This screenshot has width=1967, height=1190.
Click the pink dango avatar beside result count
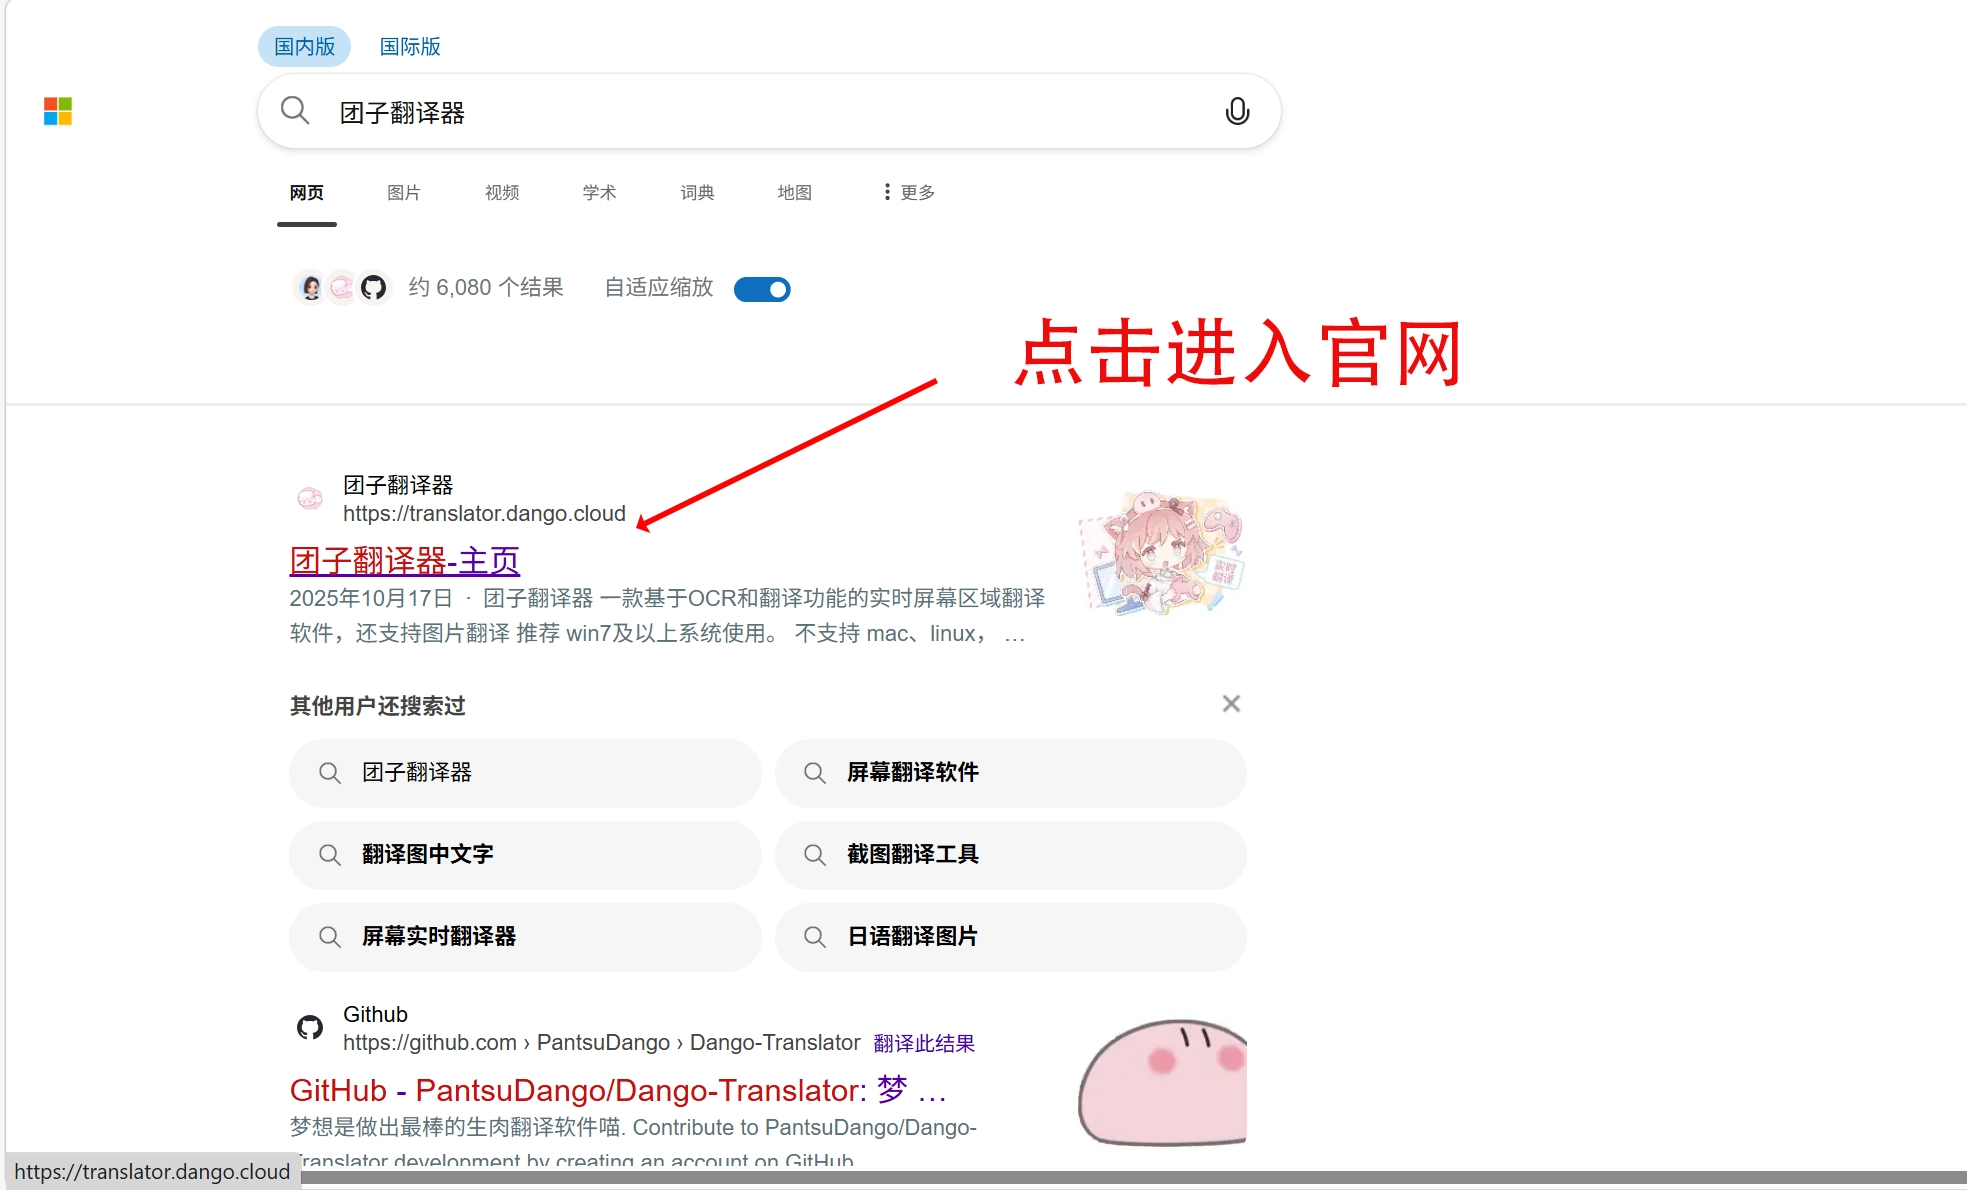coord(342,288)
